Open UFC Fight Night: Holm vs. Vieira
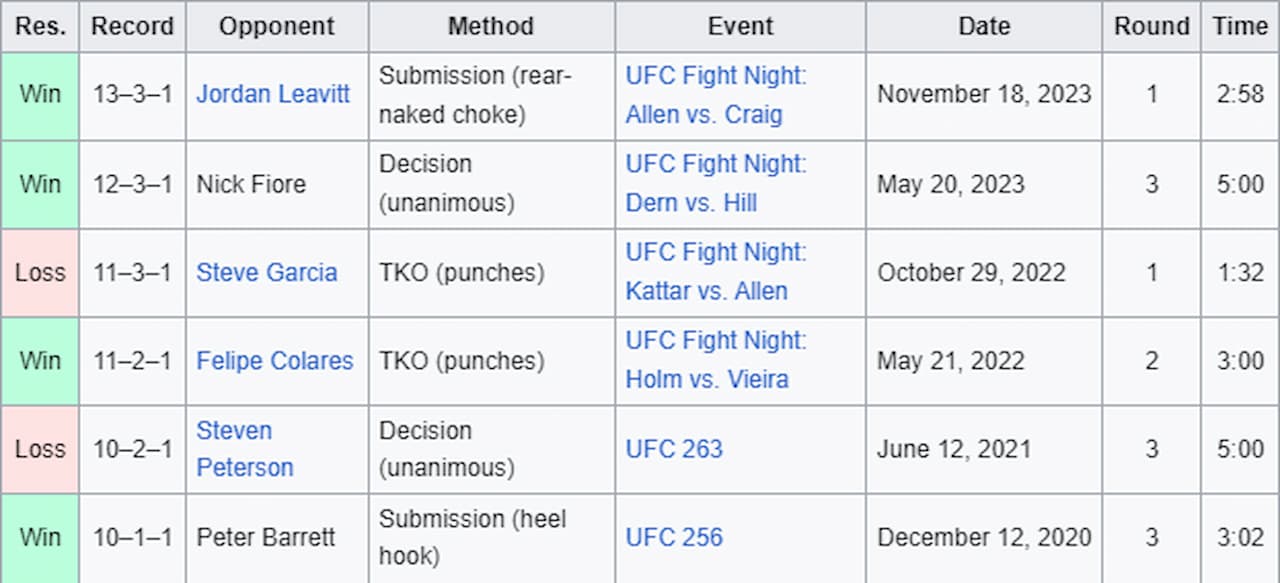This screenshot has height=583, width=1280. pyautogui.click(x=716, y=360)
